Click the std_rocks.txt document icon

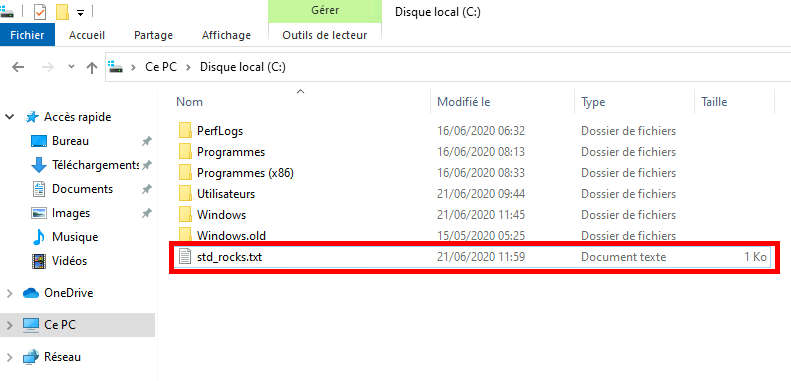[185, 257]
